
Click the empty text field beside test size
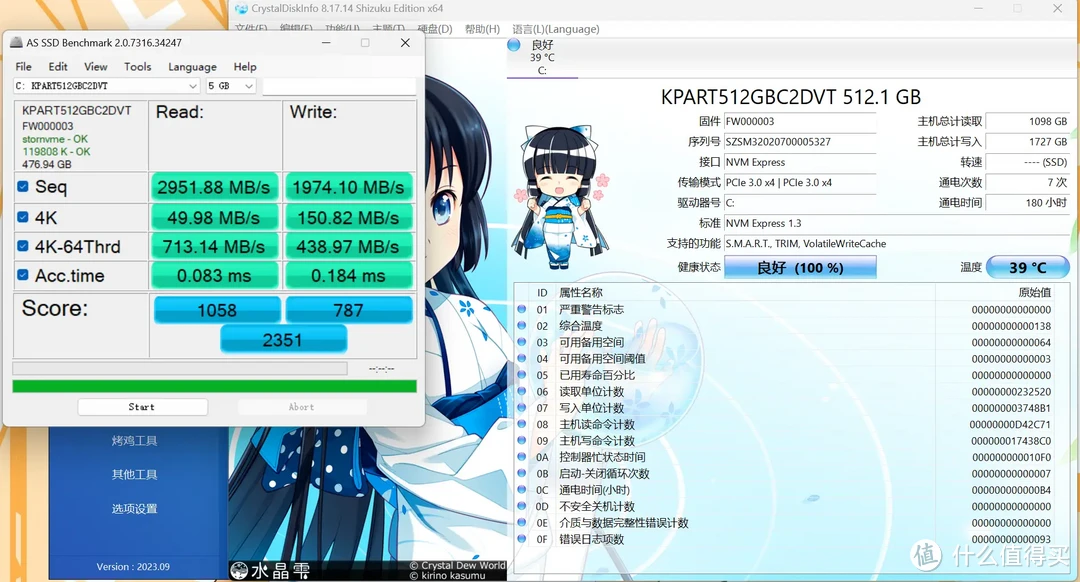point(339,86)
